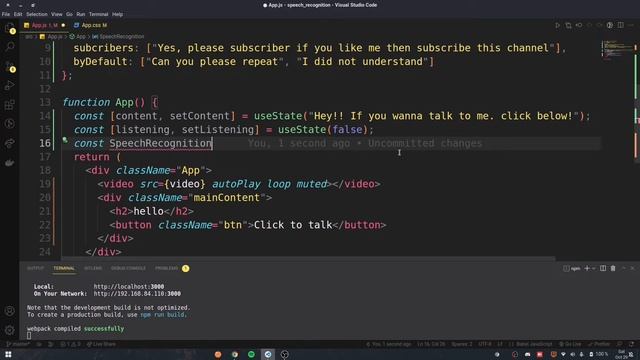The image size is (640, 360).
Task: Switch to the GITLENS panel tab
Action: click(93, 268)
